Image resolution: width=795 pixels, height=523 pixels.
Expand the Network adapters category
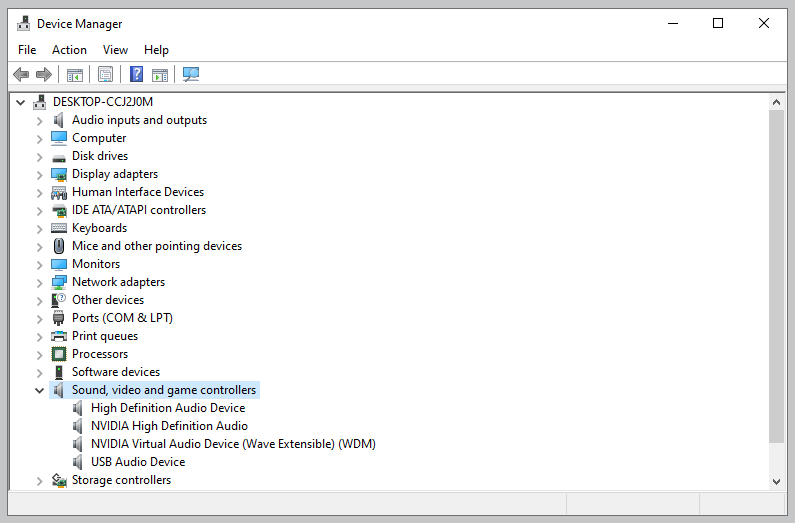[40, 283]
